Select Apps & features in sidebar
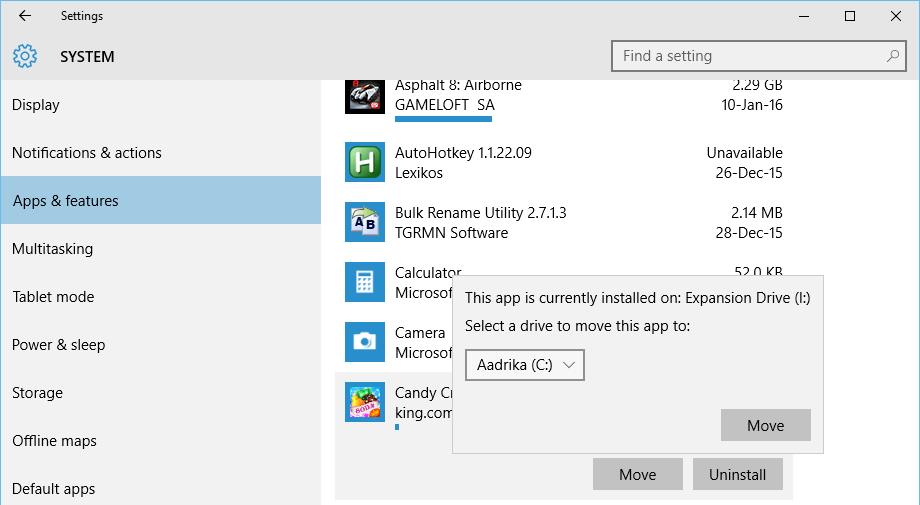The height and width of the screenshot is (505, 920). [160, 201]
